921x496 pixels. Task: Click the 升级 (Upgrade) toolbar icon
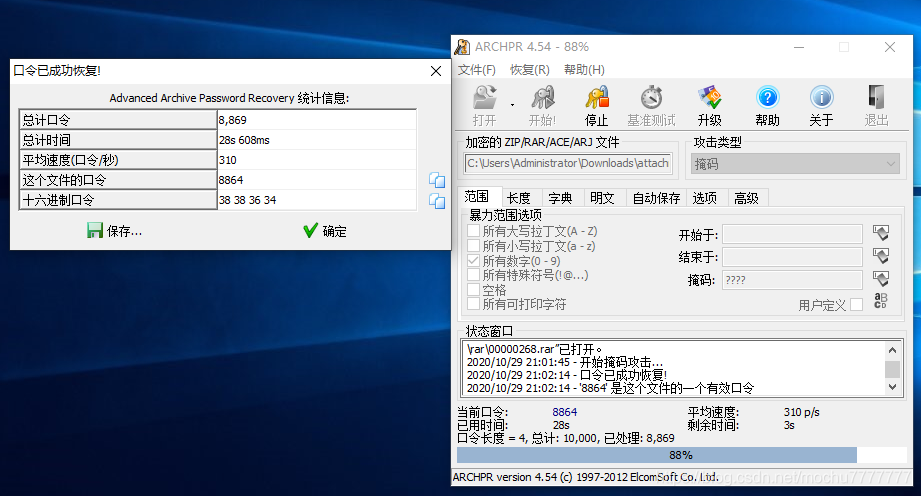tap(710, 105)
